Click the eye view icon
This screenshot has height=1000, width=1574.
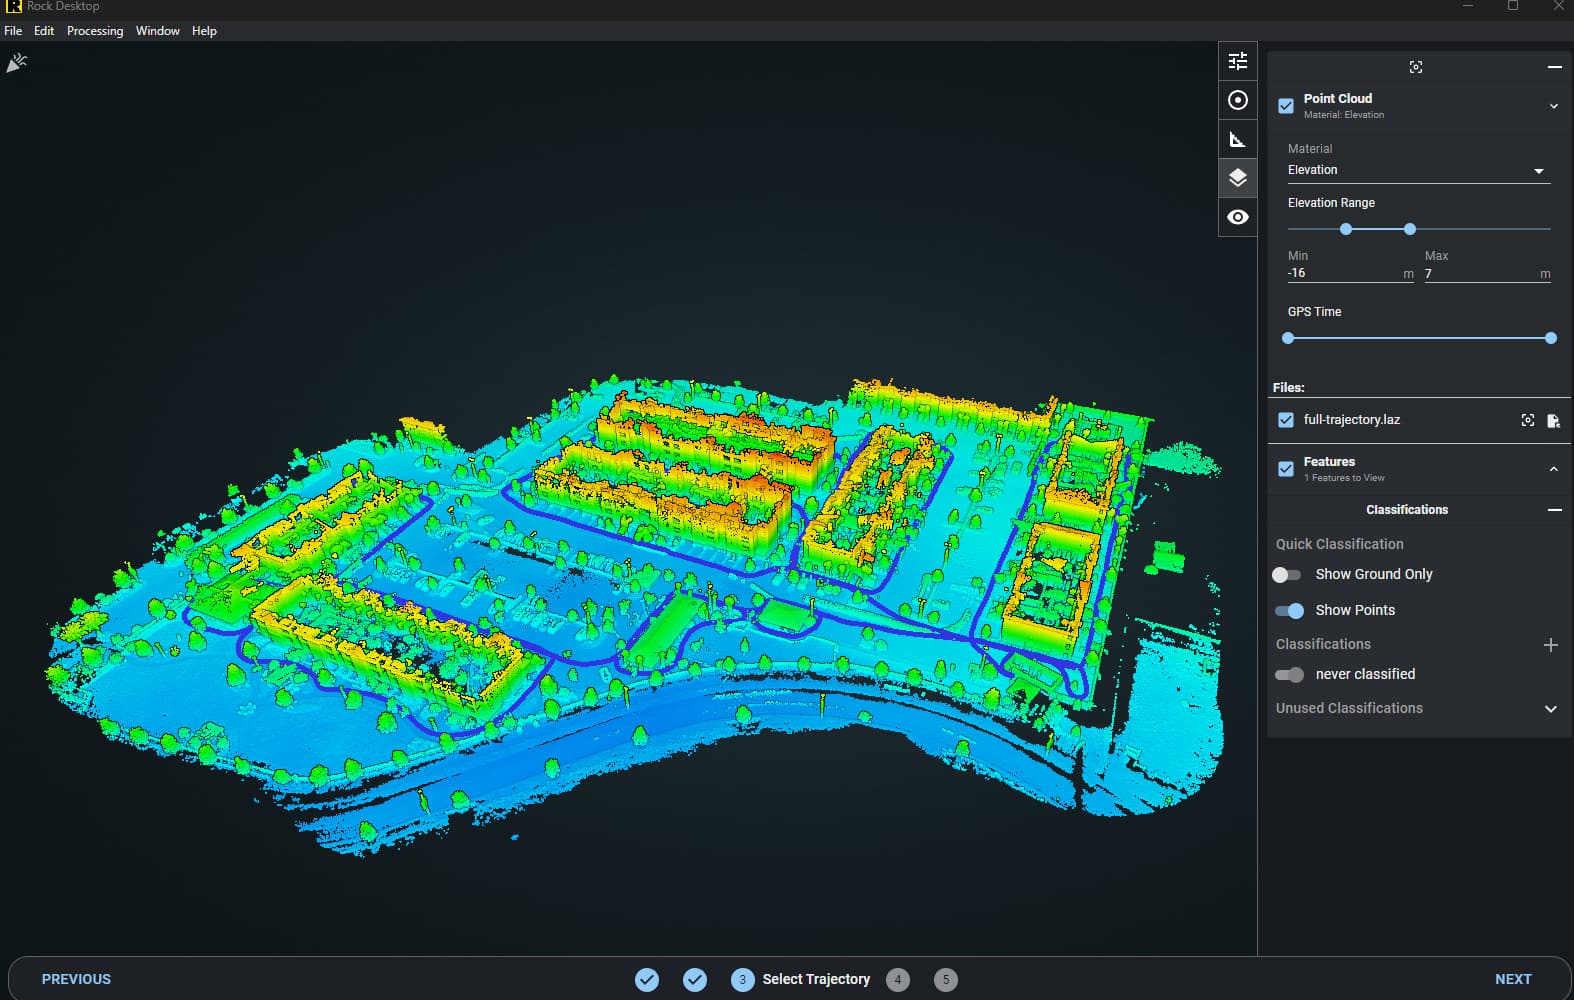pyautogui.click(x=1238, y=217)
